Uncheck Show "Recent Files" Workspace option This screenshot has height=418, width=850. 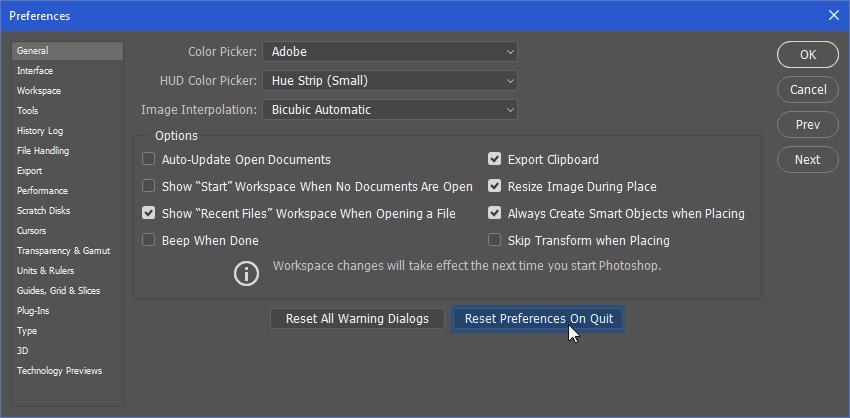148,213
